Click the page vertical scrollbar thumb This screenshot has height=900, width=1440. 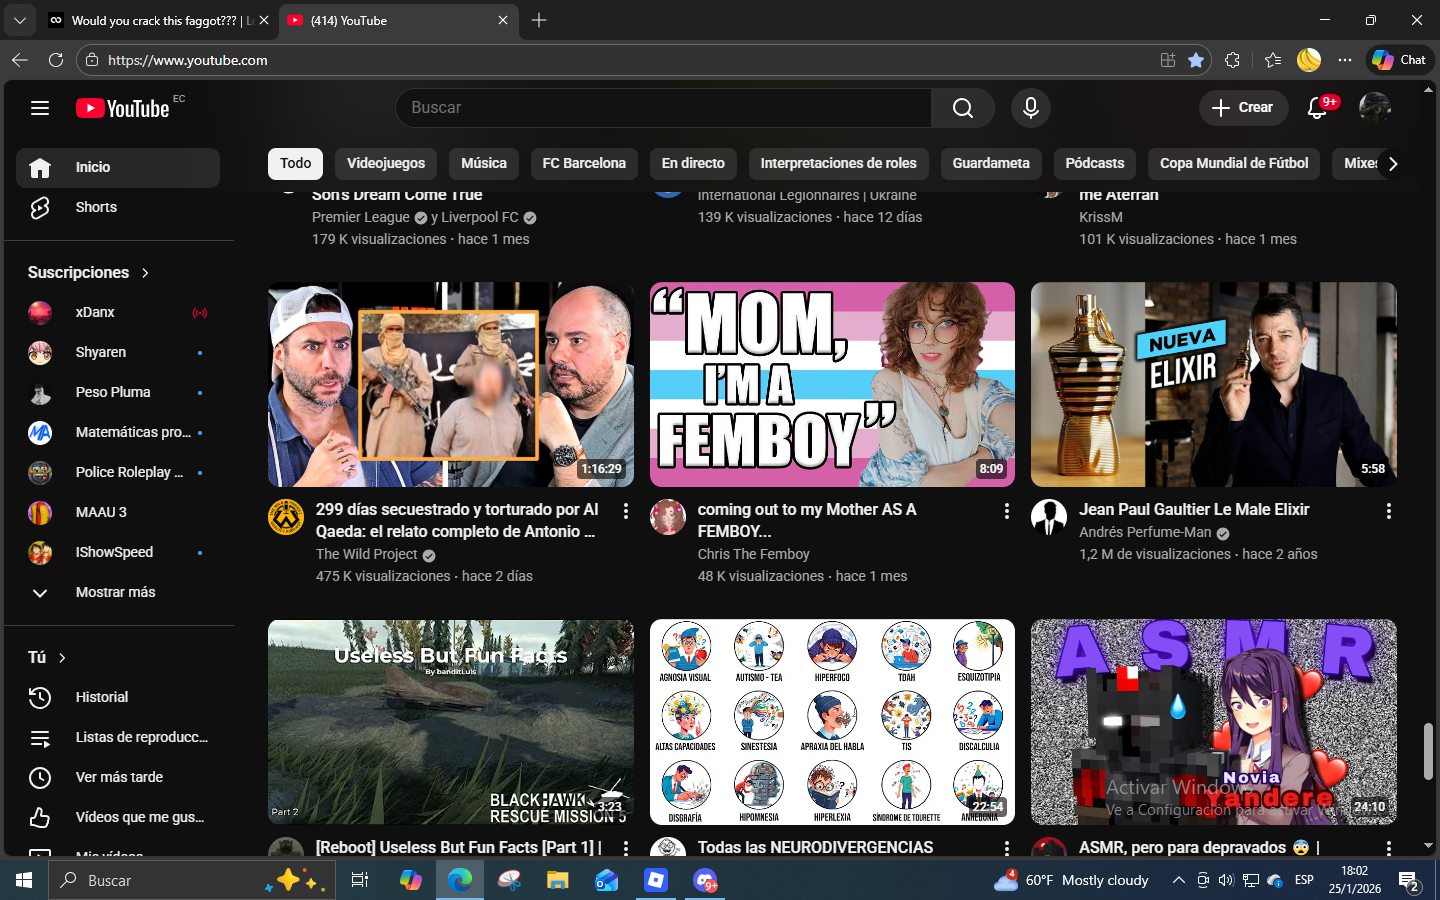click(1428, 751)
